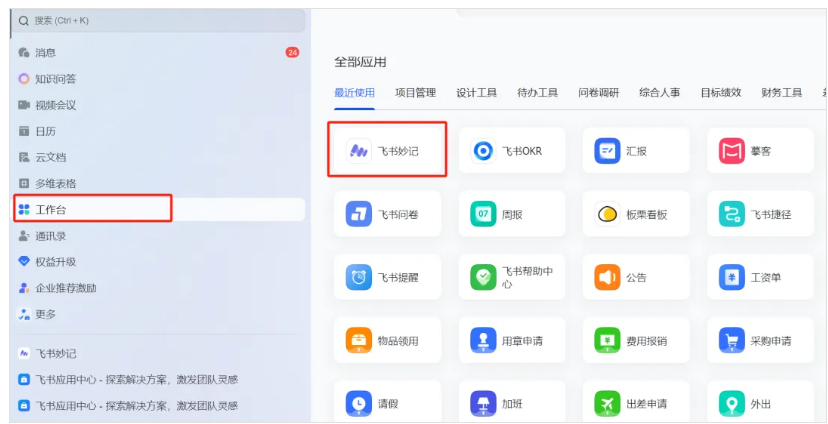Go to 工作台 in the sidebar
Screen dimensions: 828x424
pyautogui.click(x=50, y=209)
